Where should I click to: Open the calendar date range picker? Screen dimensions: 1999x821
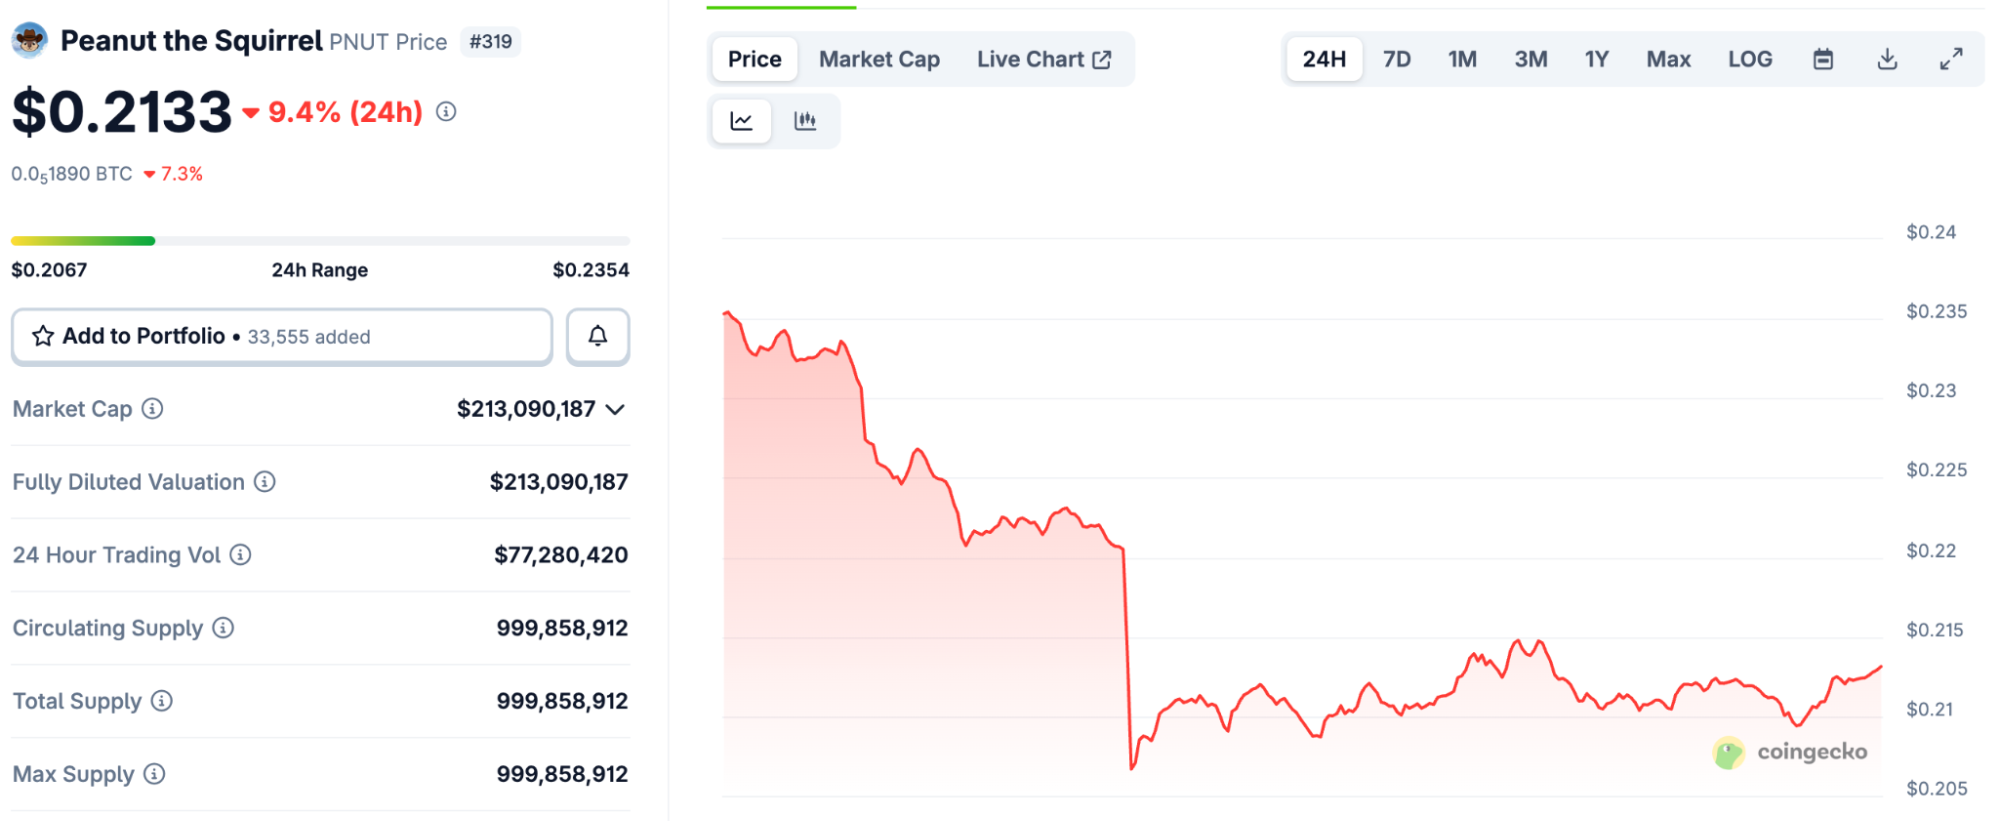point(1823,59)
